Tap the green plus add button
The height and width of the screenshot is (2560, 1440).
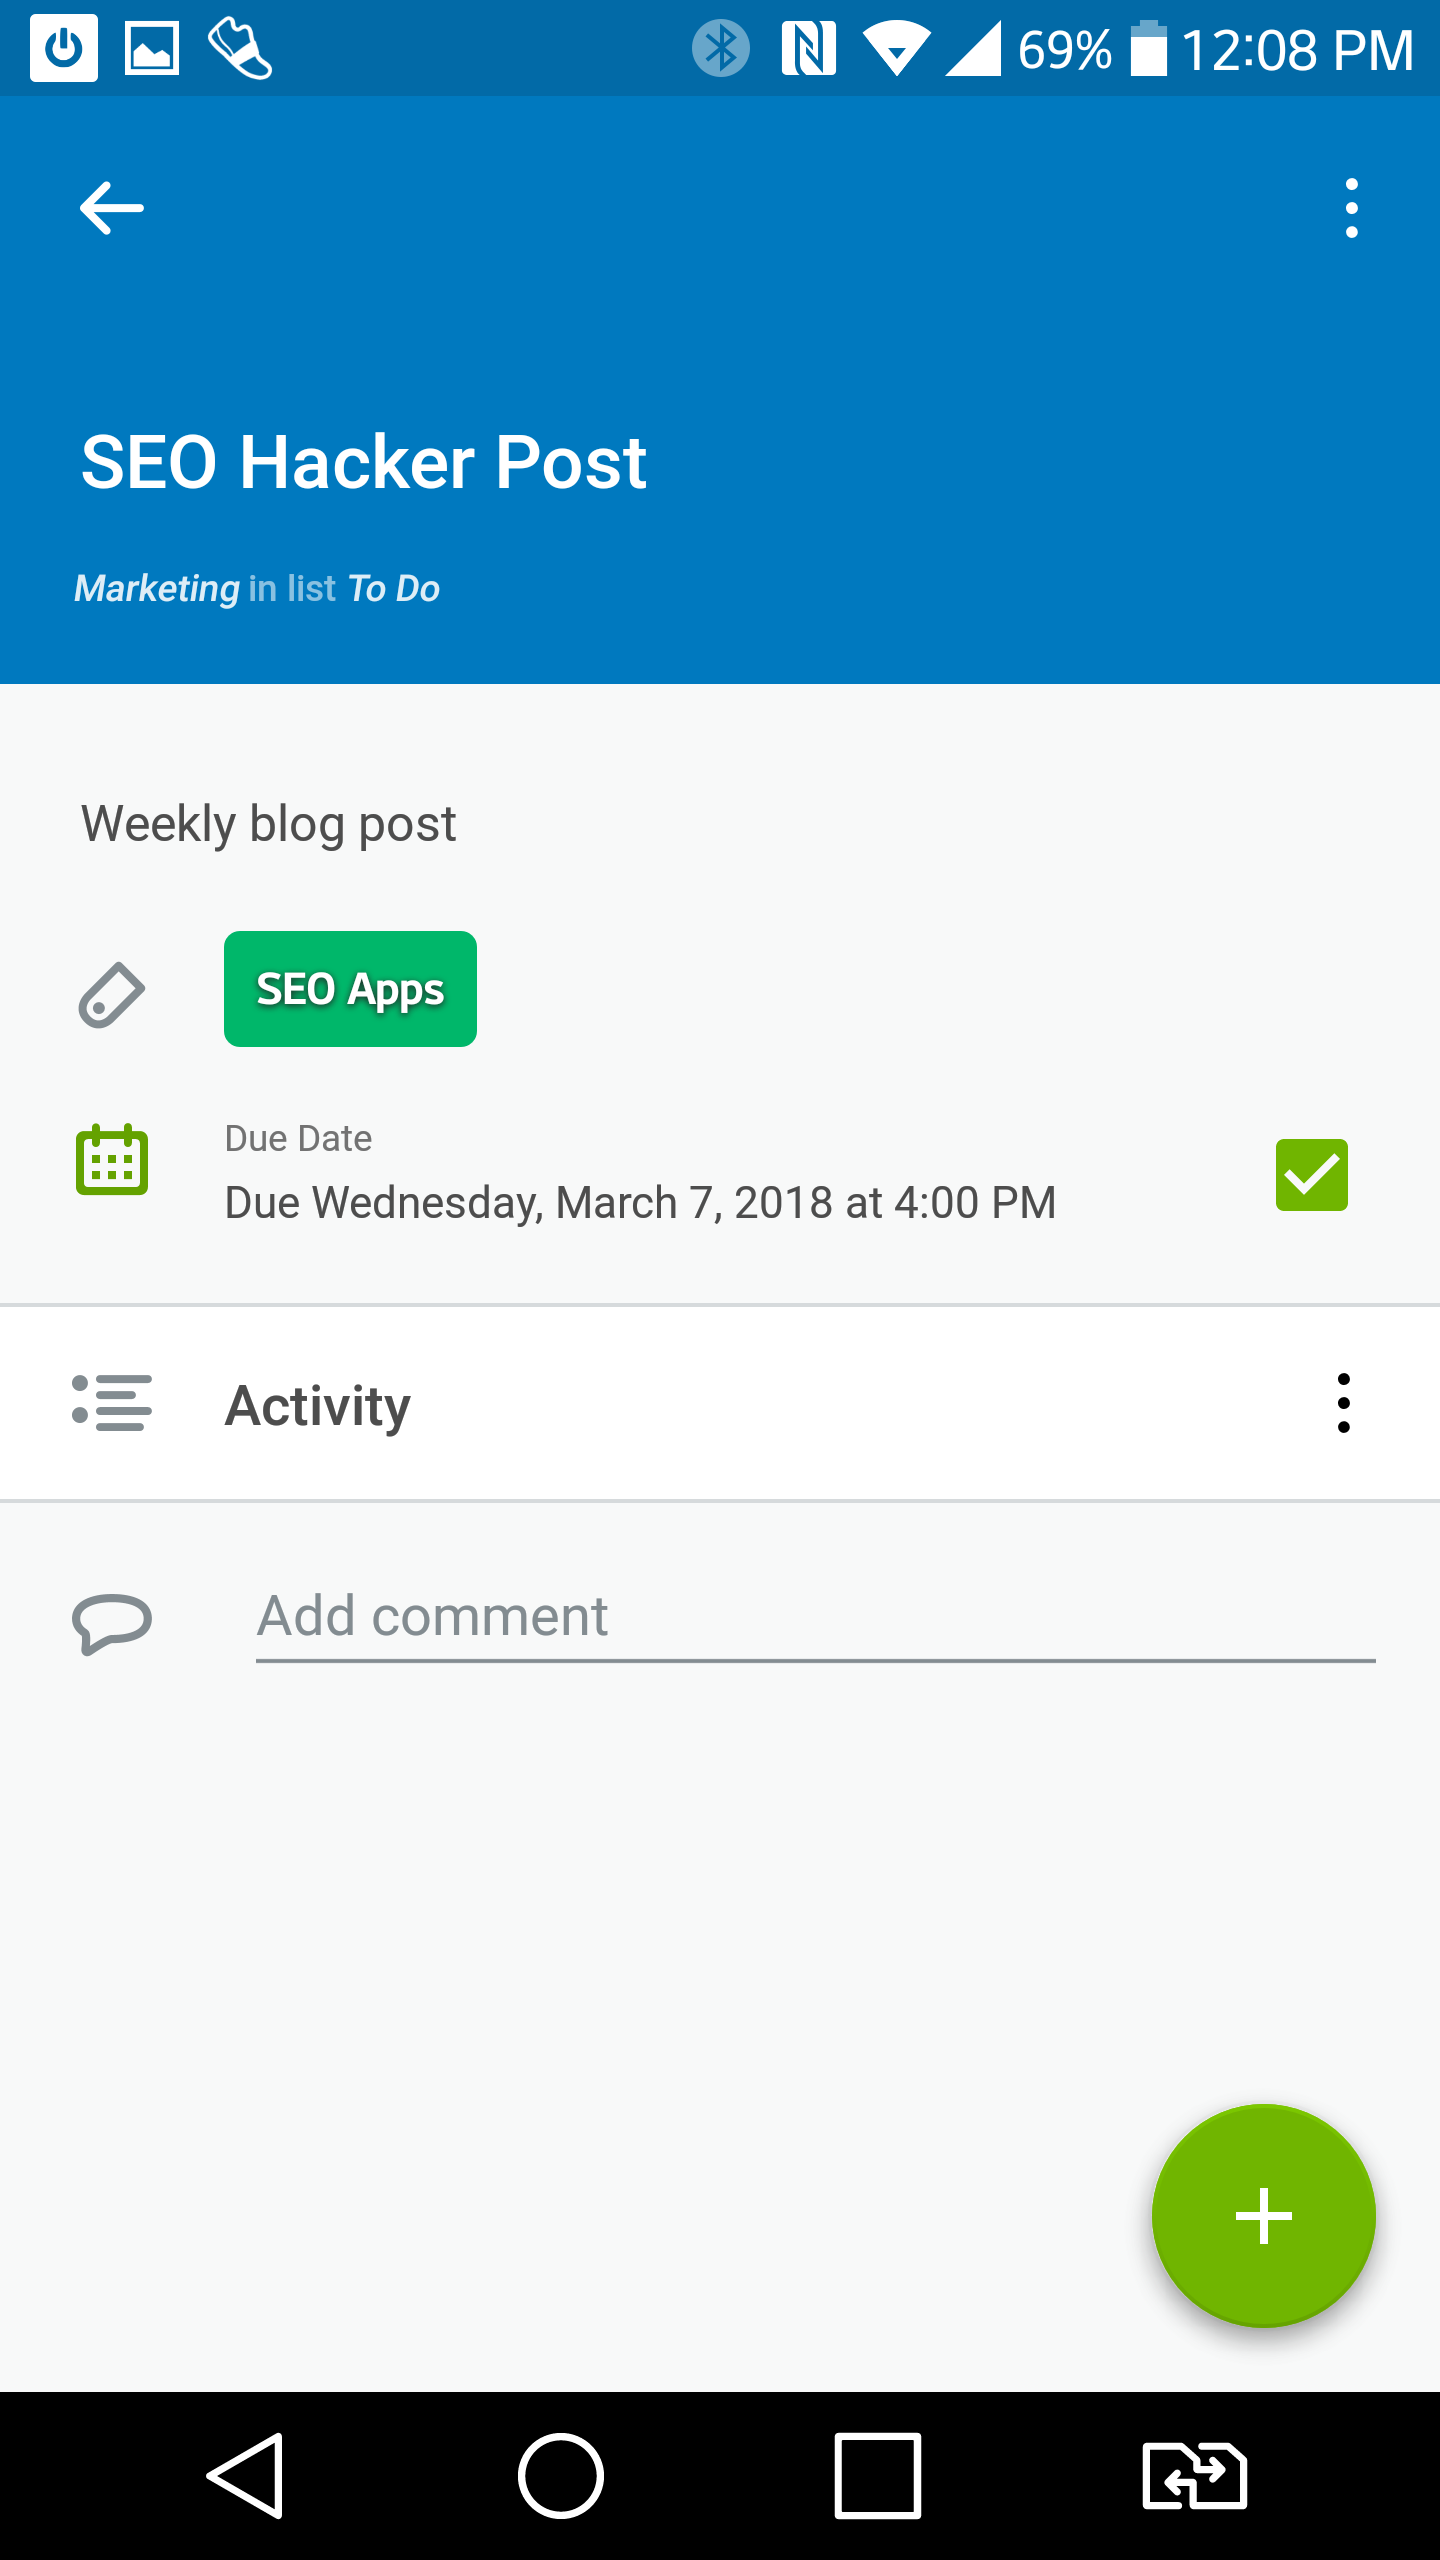[1263, 2216]
